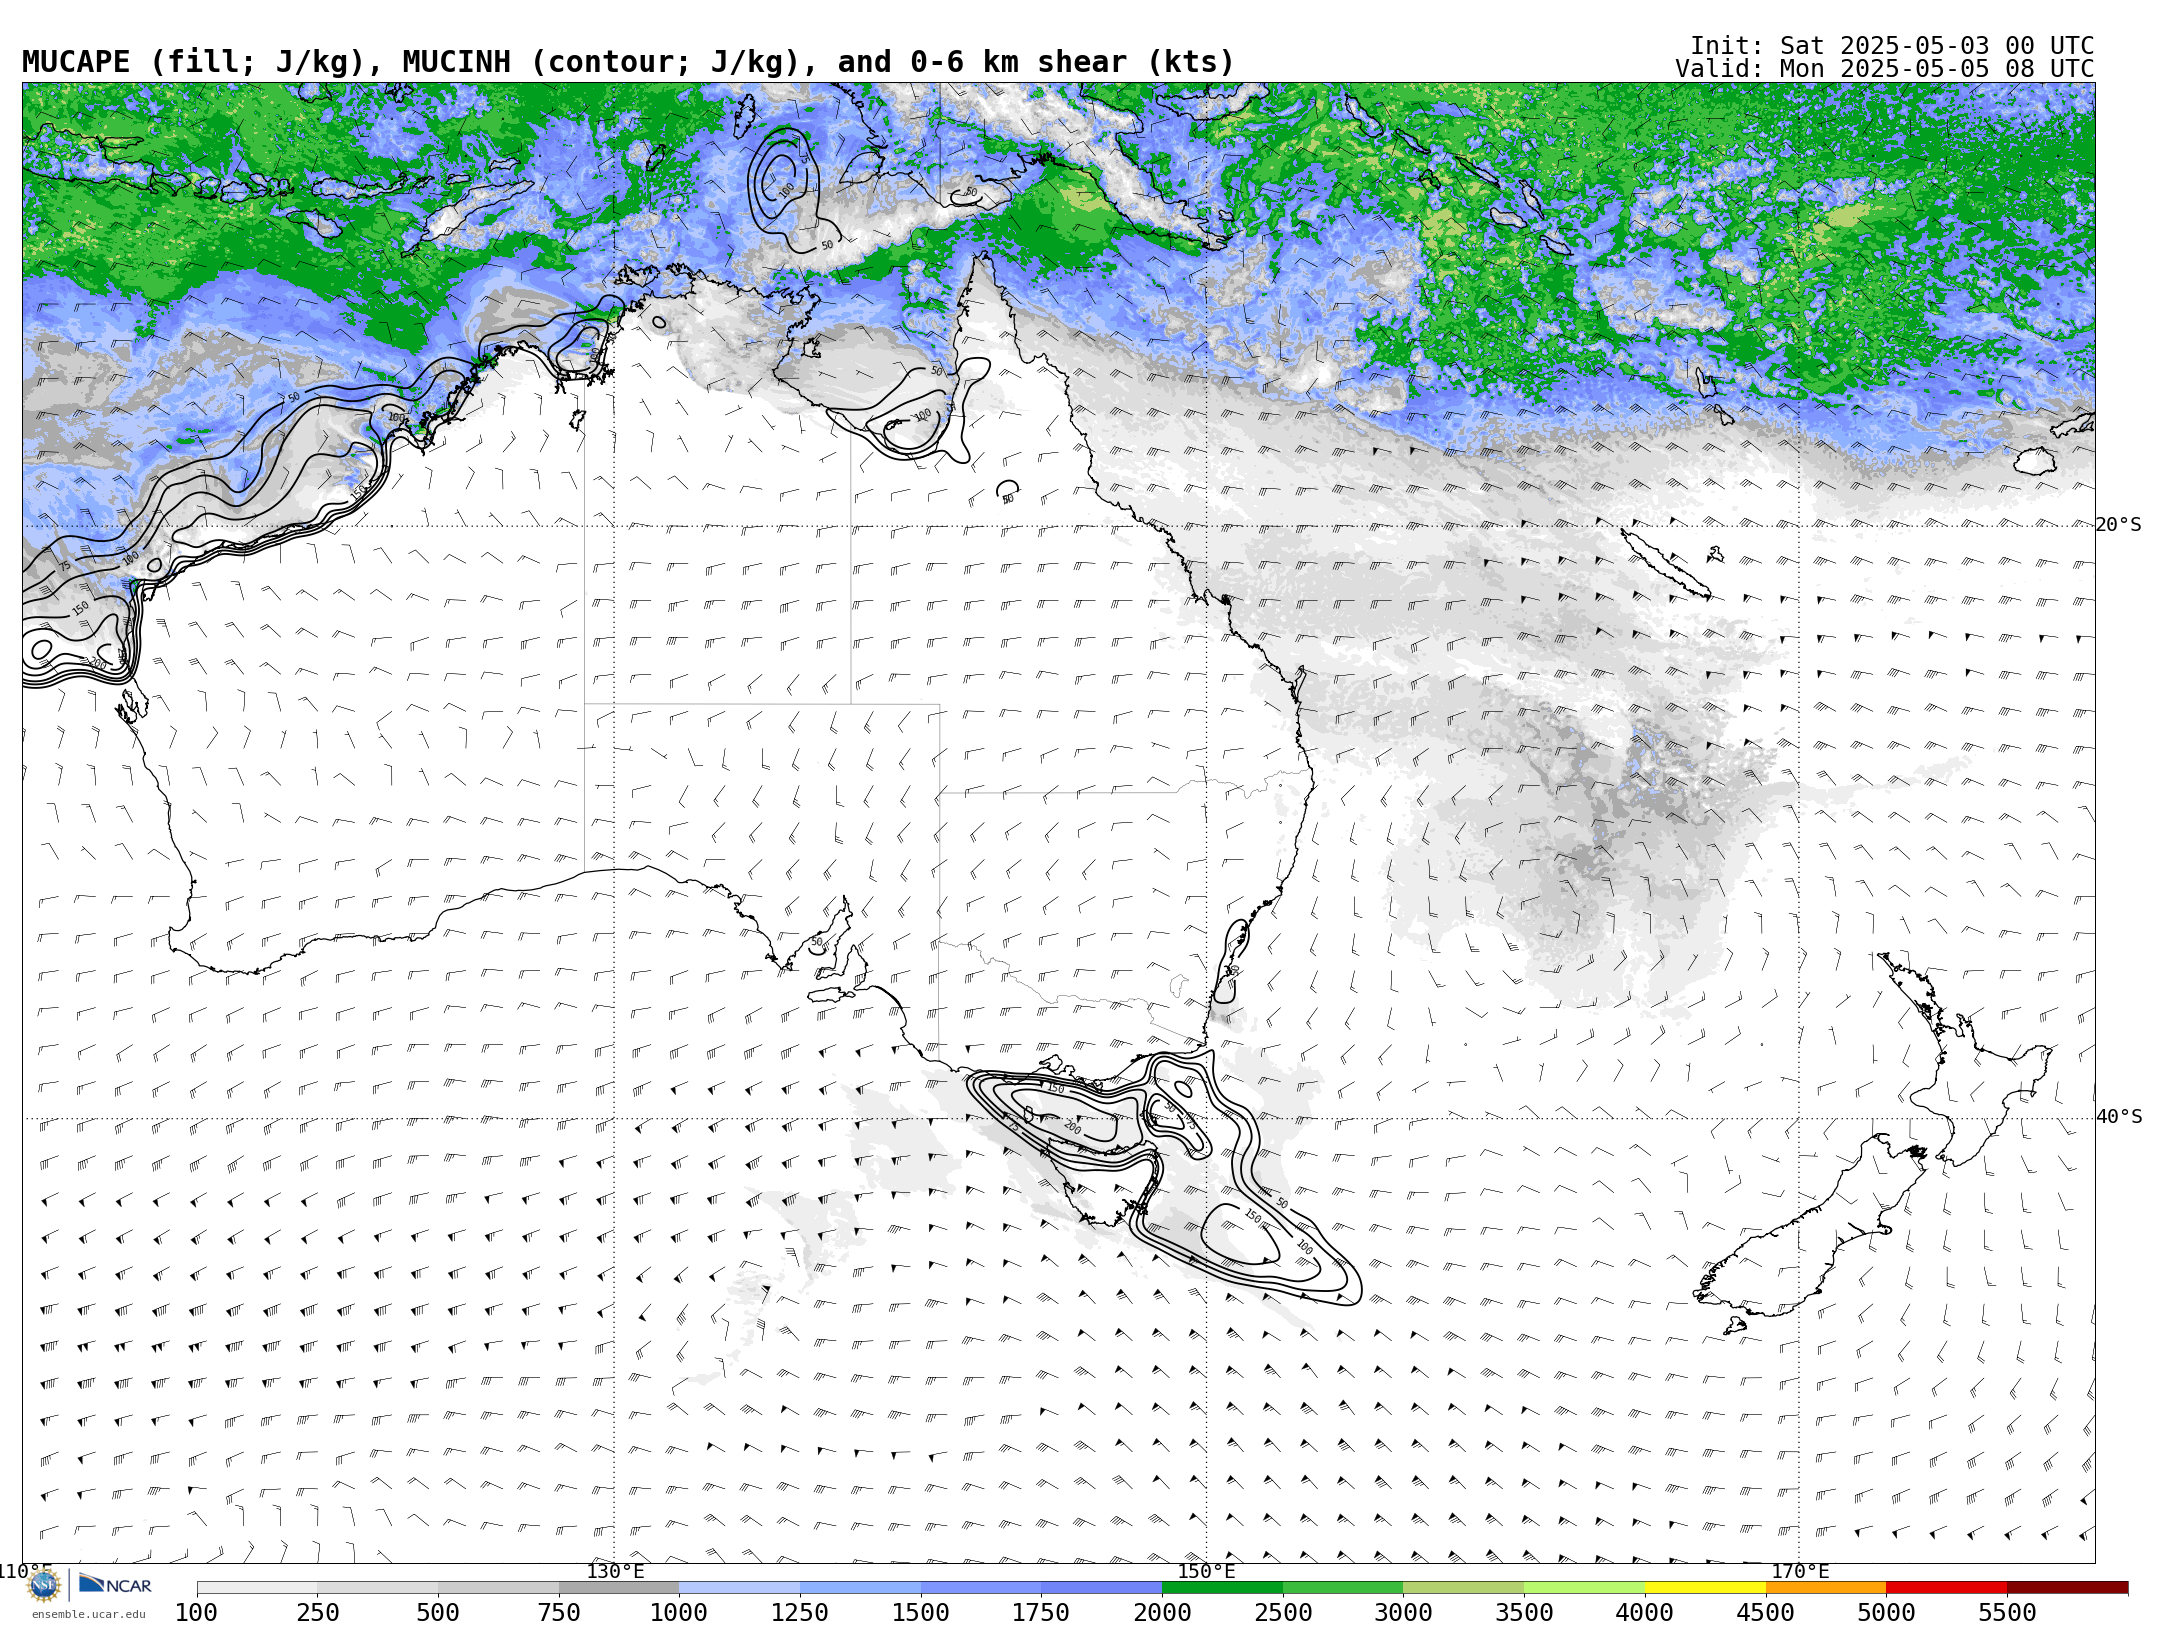Image resolution: width=2160 pixels, height=1626 pixels.
Task: Click the colorbar label 750
Action: pos(559,1613)
